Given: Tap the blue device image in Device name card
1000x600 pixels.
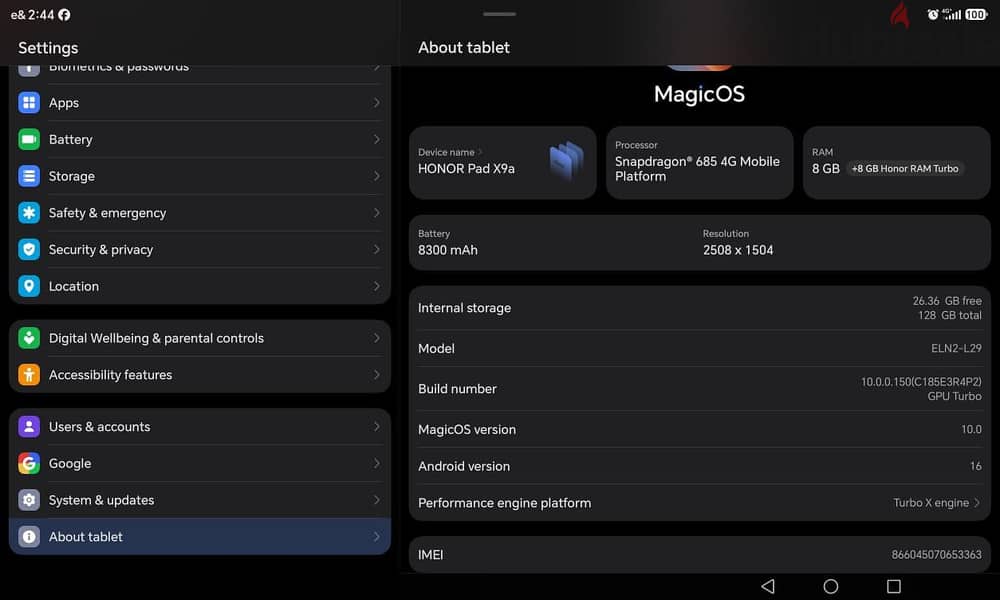Looking at the screenshot, I should click(566, 161).
